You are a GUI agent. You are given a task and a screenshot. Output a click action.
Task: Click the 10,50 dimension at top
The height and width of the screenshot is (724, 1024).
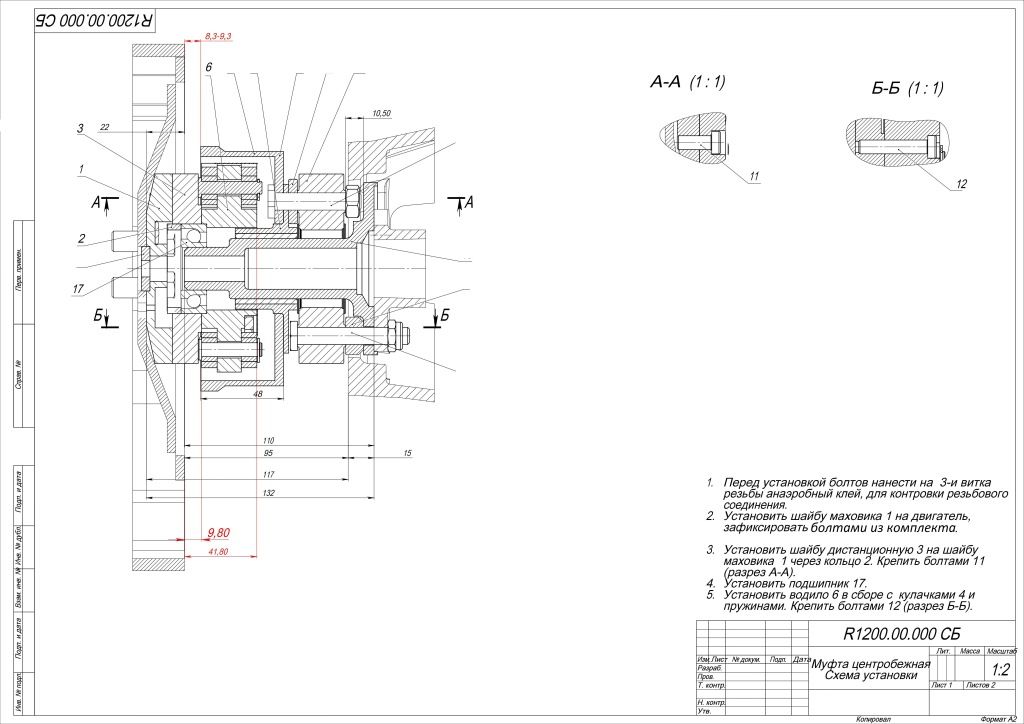380,113
